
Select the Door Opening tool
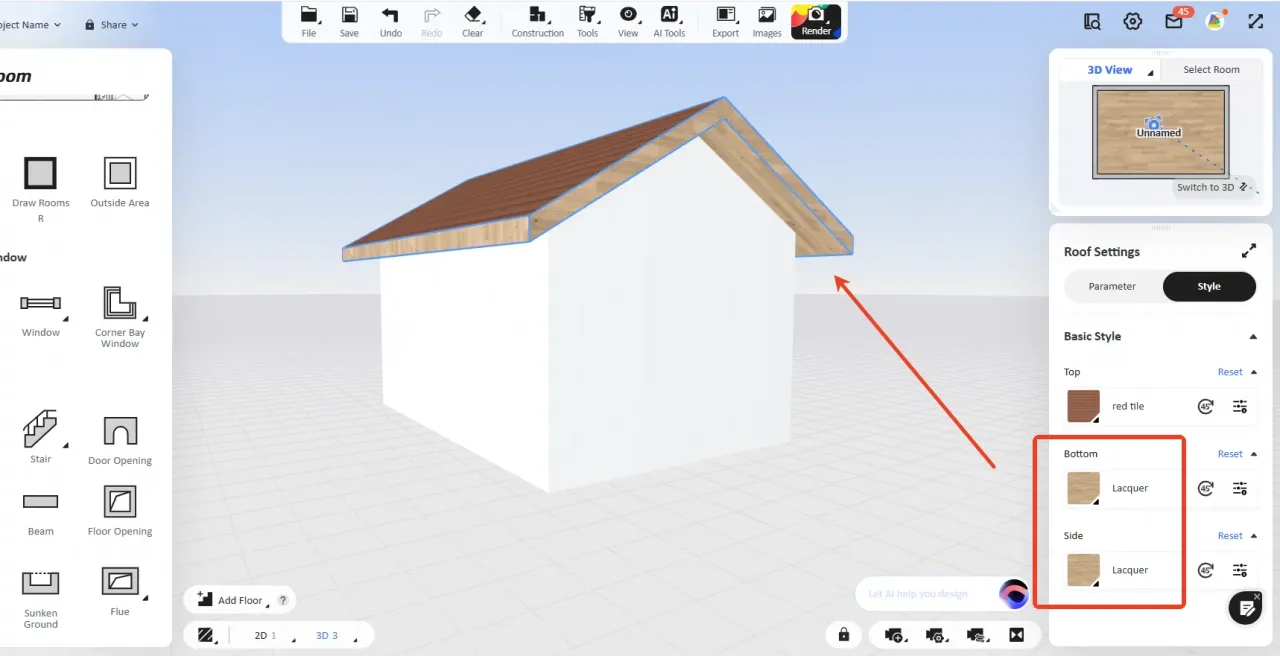tap(120, 431)
